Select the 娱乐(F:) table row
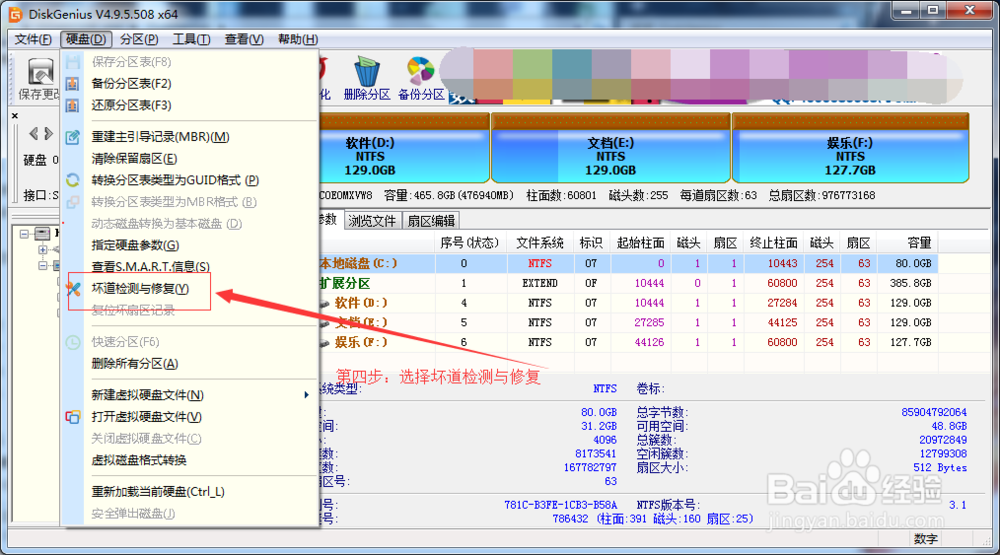Image resolution: width=1000 pixels, height=555 pixels. (x=628, y=342)
